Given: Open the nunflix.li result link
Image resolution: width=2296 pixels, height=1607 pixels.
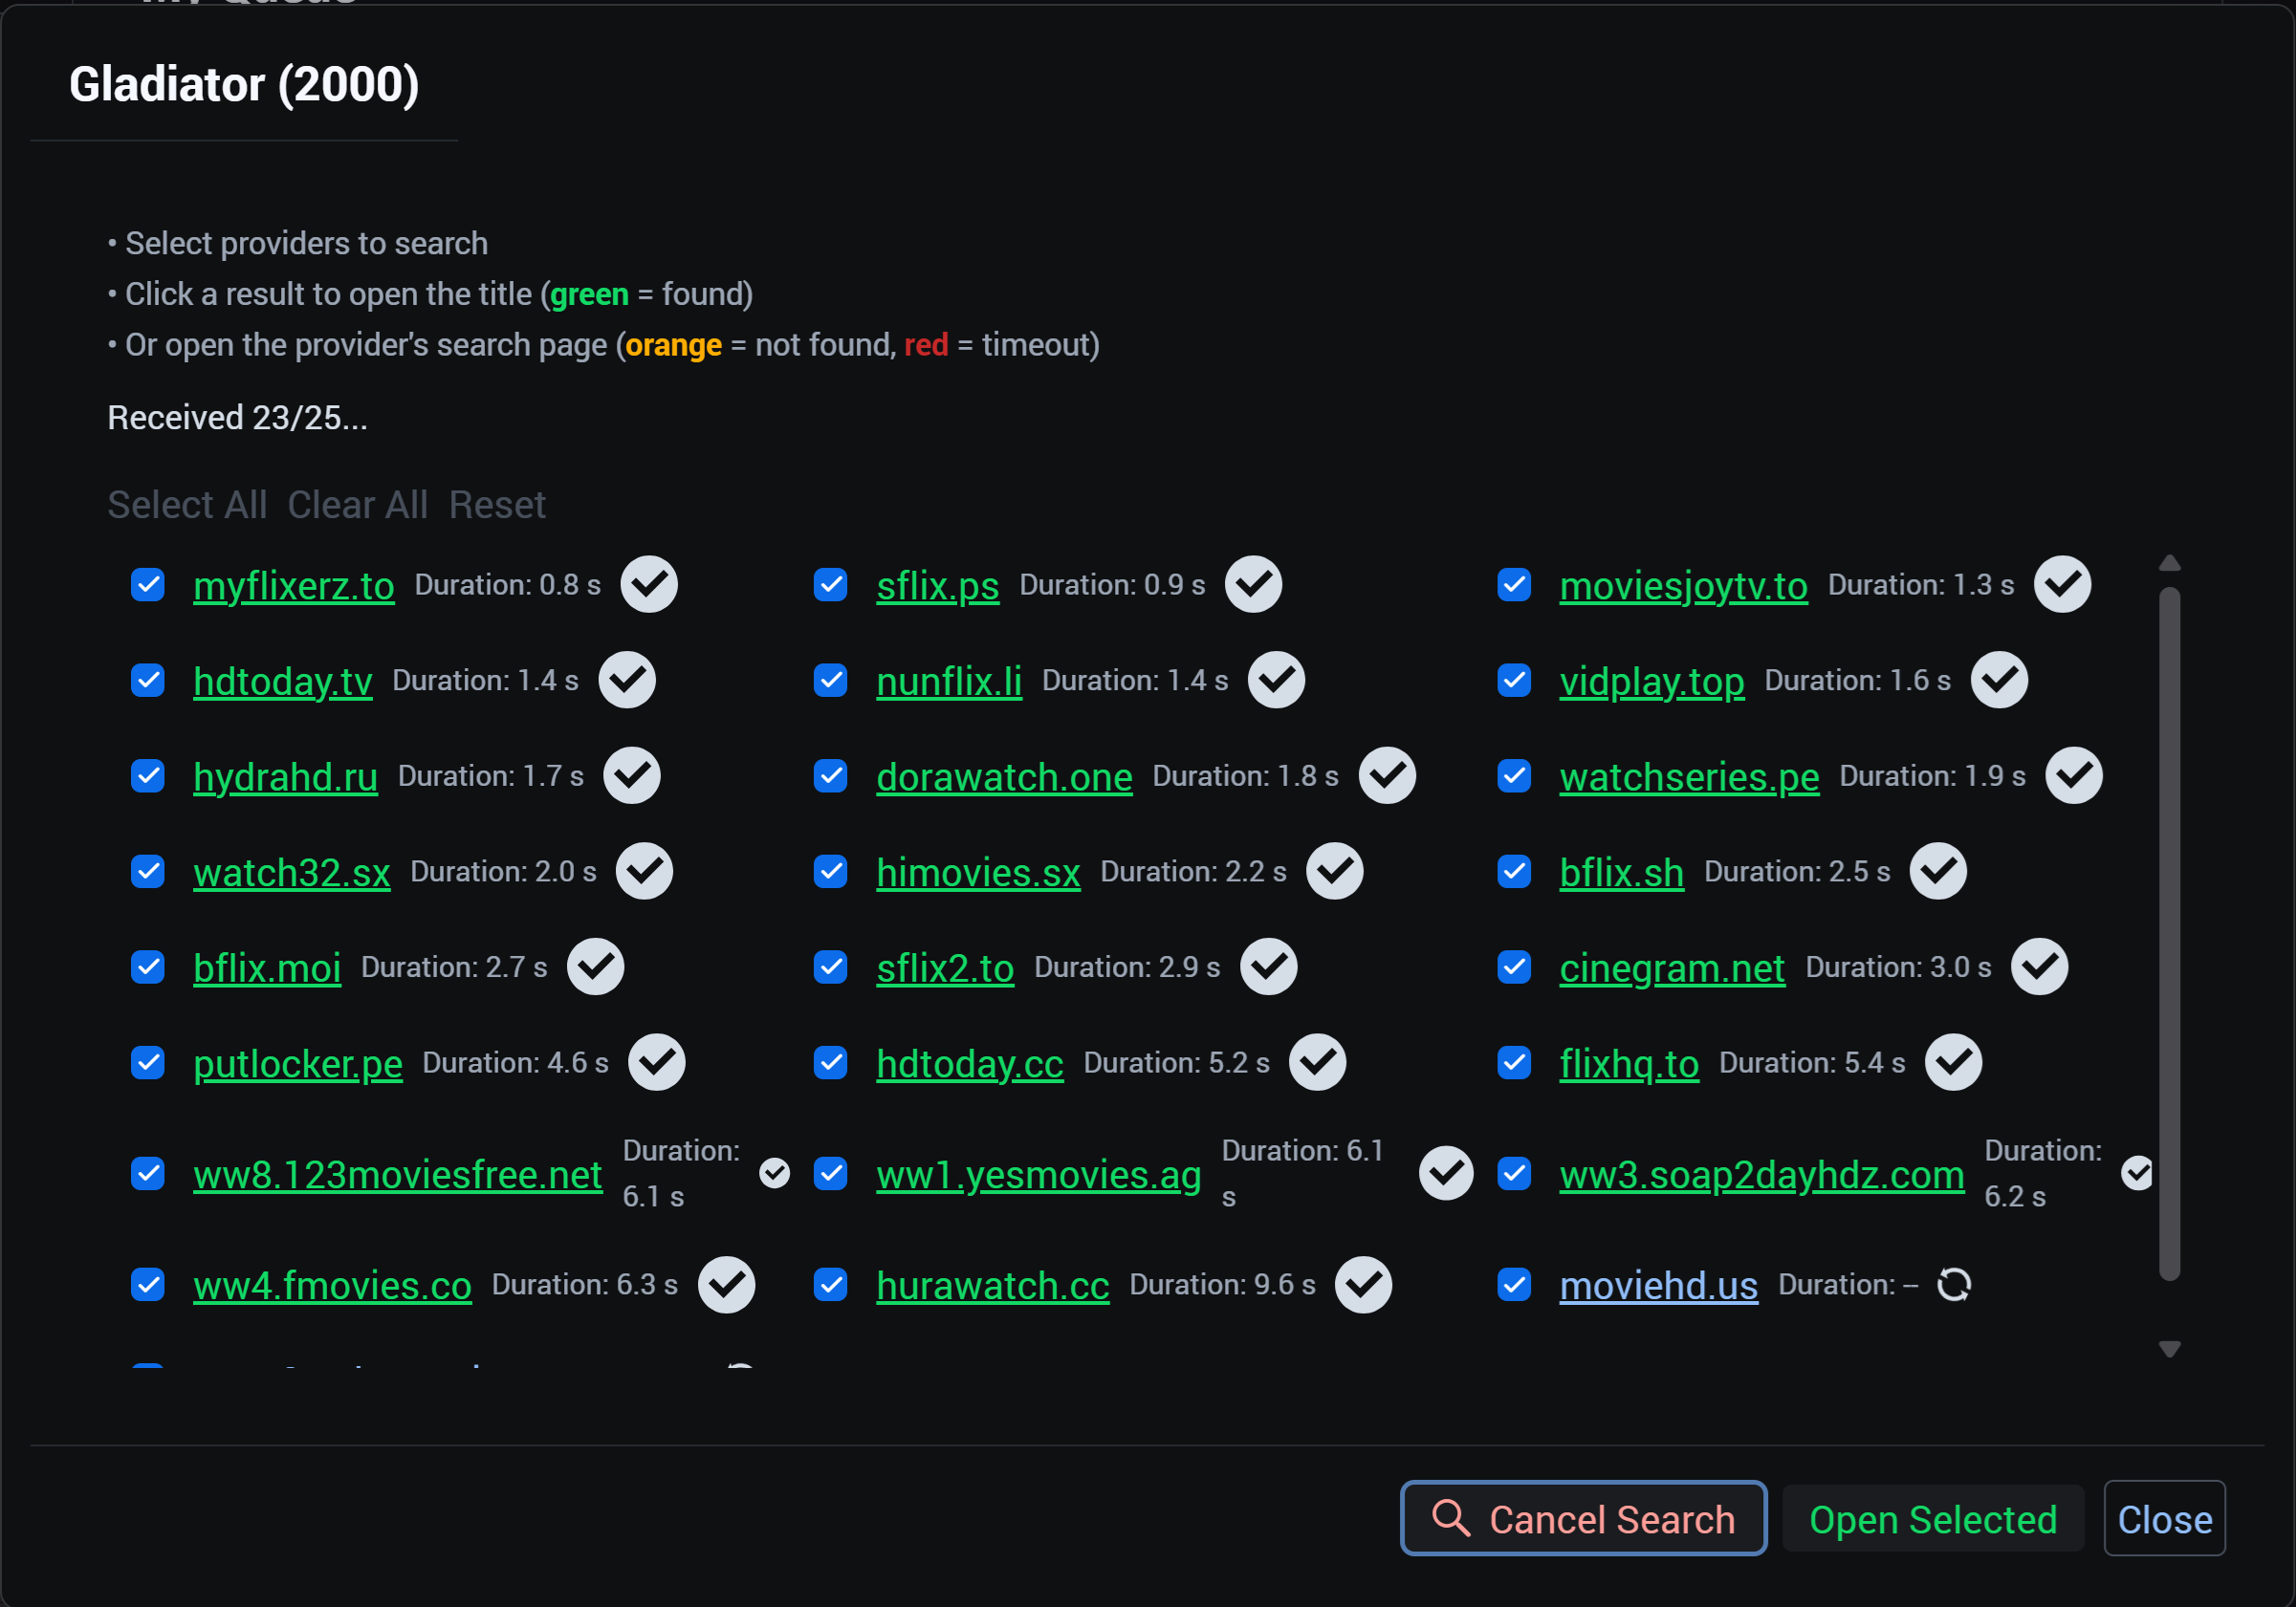Looking at the screenshot, I should click(949, 681).
